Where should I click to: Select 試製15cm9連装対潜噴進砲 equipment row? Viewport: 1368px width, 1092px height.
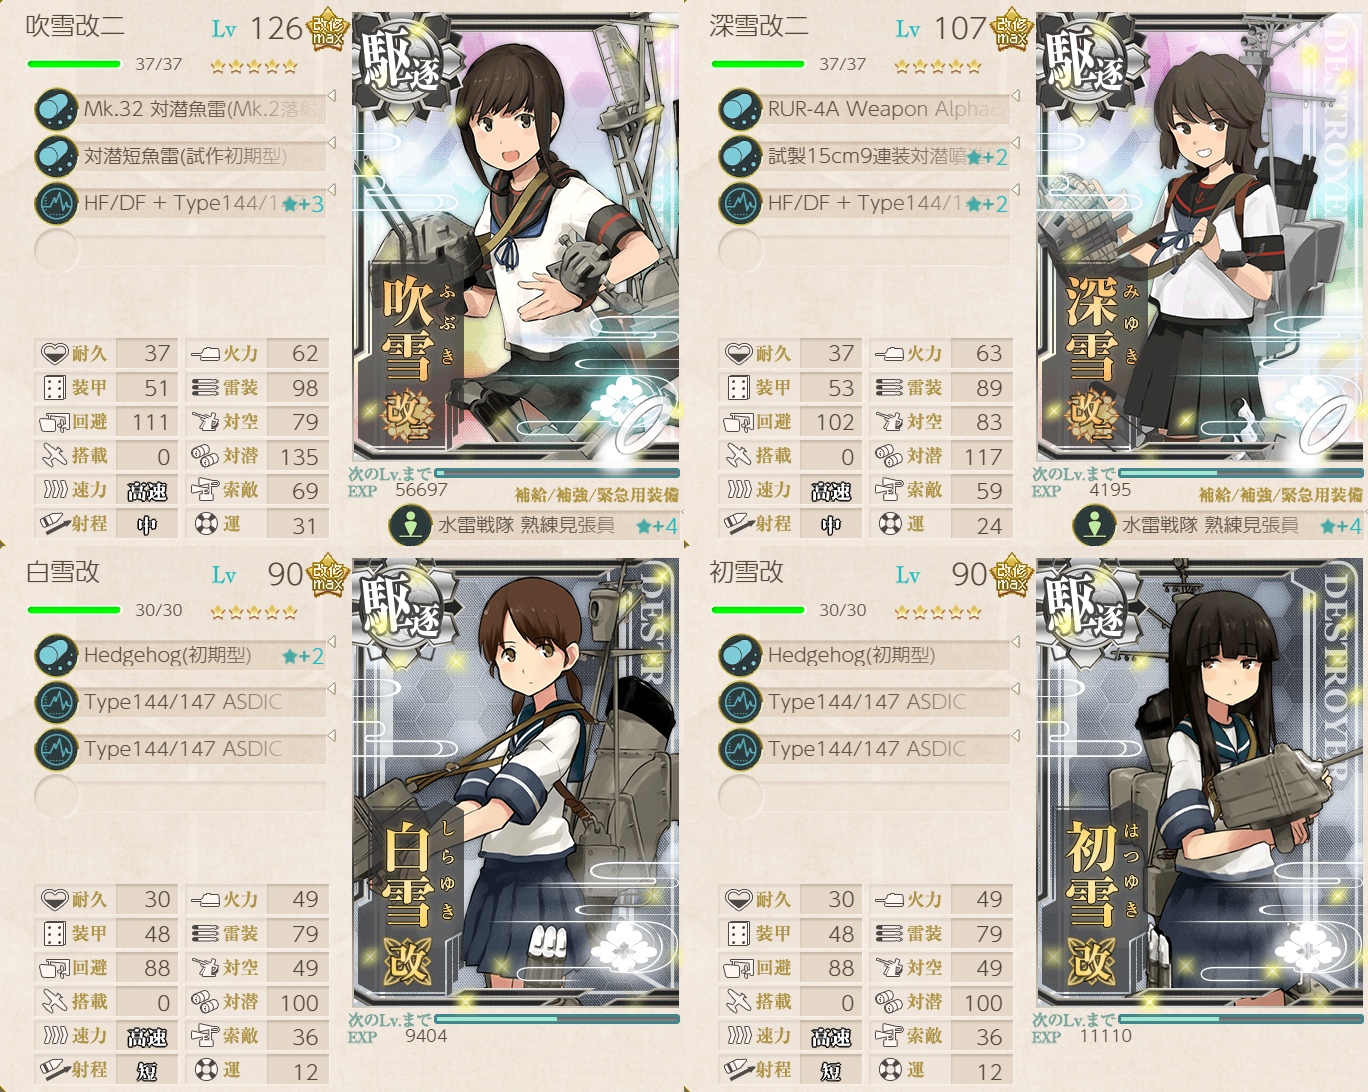pyautogui.click(x=864, y=156)
